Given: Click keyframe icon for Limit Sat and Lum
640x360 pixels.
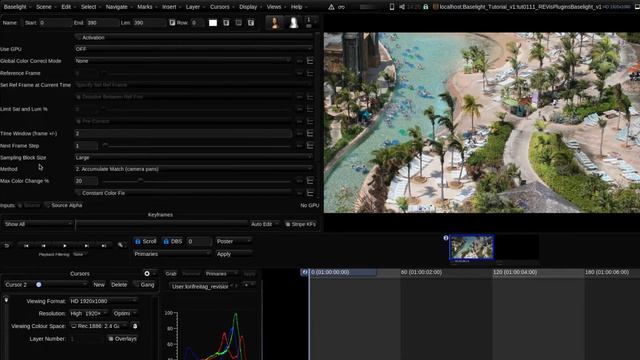Looking at the screenshot, I should point(310,109).
